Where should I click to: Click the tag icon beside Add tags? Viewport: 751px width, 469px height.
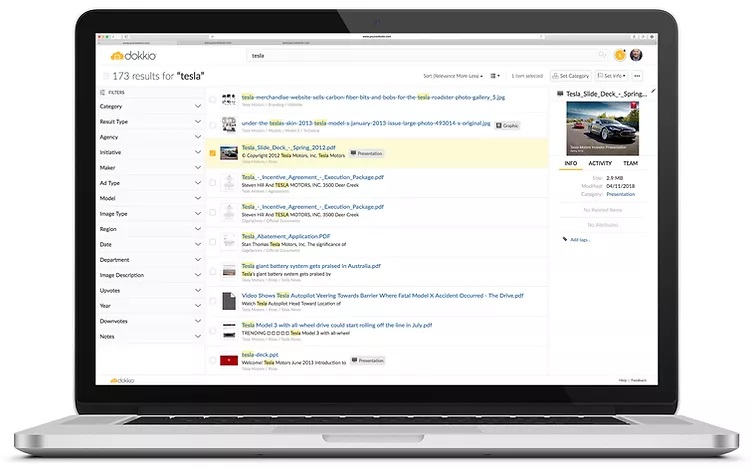point(565,239)
